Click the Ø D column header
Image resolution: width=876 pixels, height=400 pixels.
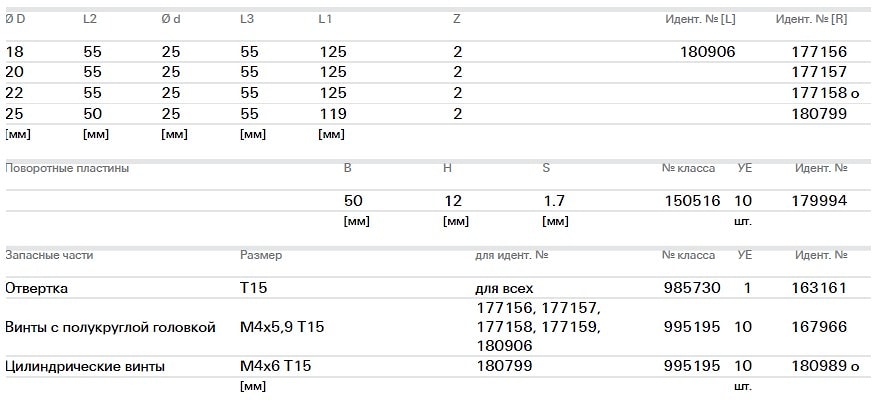[x=16, y=20]
